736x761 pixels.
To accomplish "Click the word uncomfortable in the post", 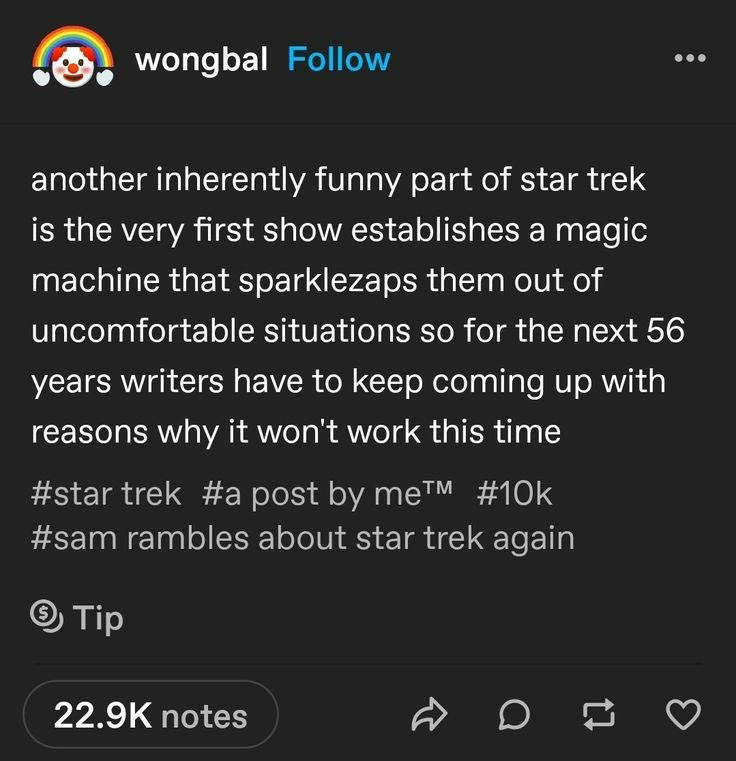I will coord(143,330).
